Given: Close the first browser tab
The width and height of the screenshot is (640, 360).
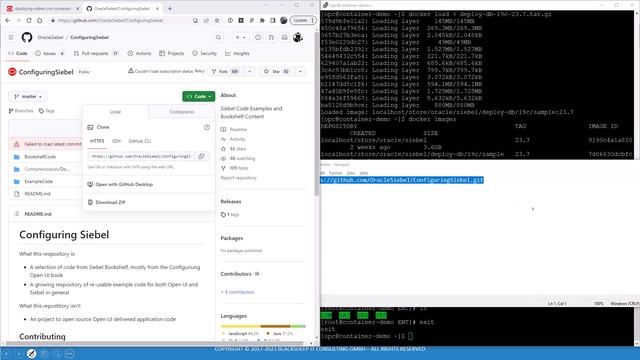Looking at the screenshot, I should point(78,8).
